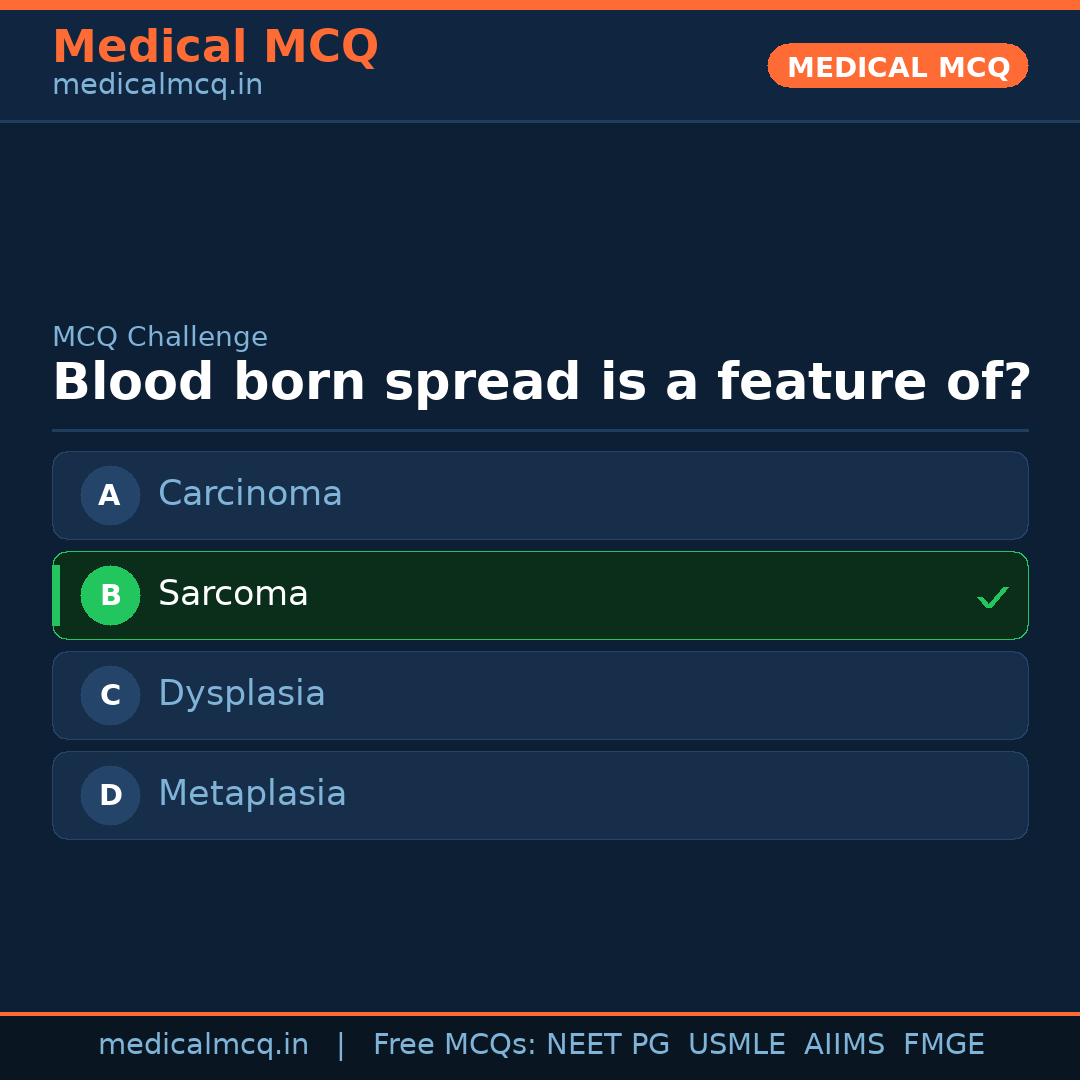
Task: Click the orange MEDICAL MCQ pill badge
Action: tap(897, 66)
